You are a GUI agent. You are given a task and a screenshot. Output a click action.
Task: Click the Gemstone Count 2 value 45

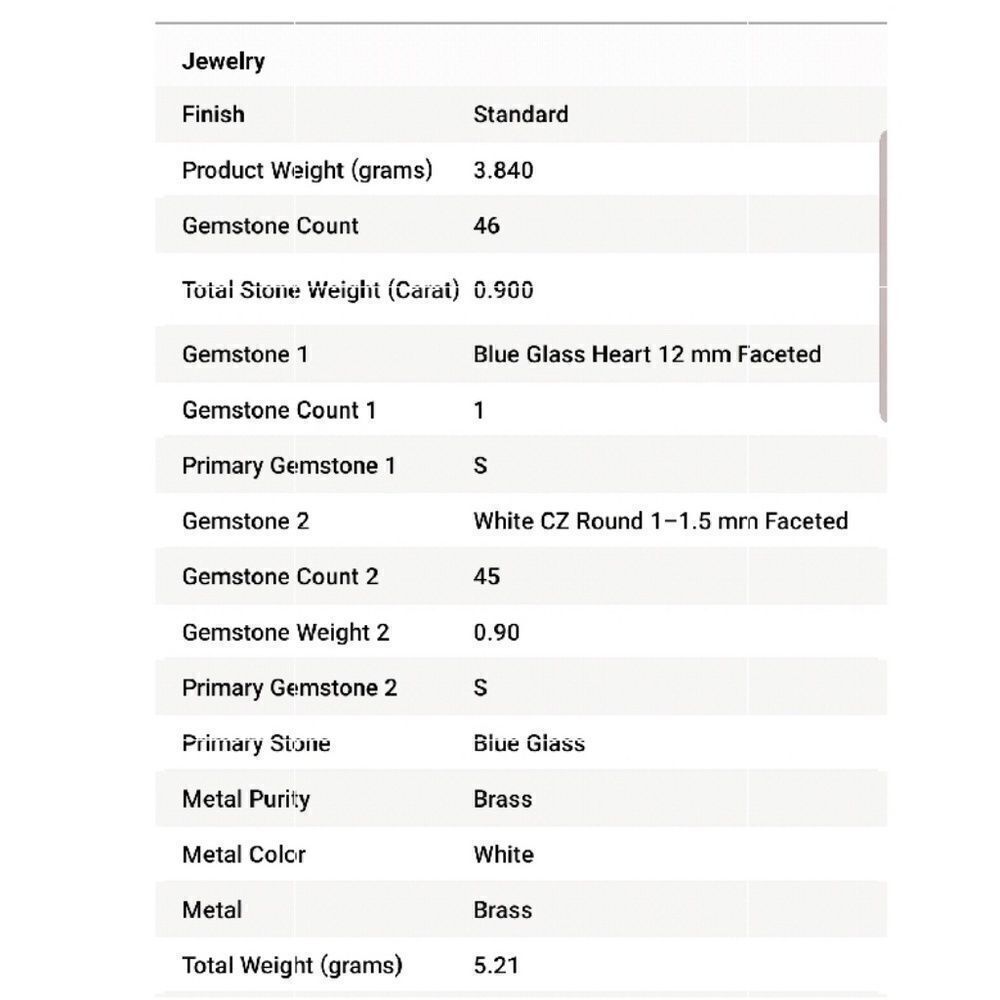[x=487, y=577]
